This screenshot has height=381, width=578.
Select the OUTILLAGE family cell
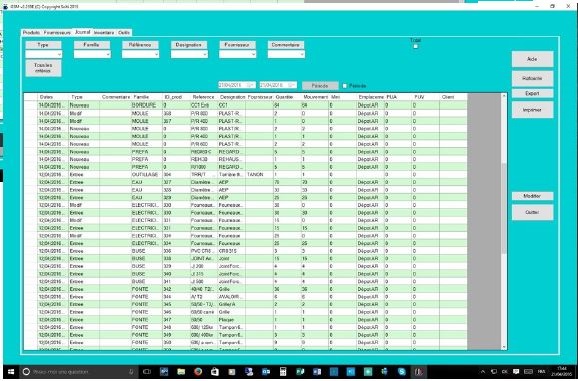[x=146, y=175]
